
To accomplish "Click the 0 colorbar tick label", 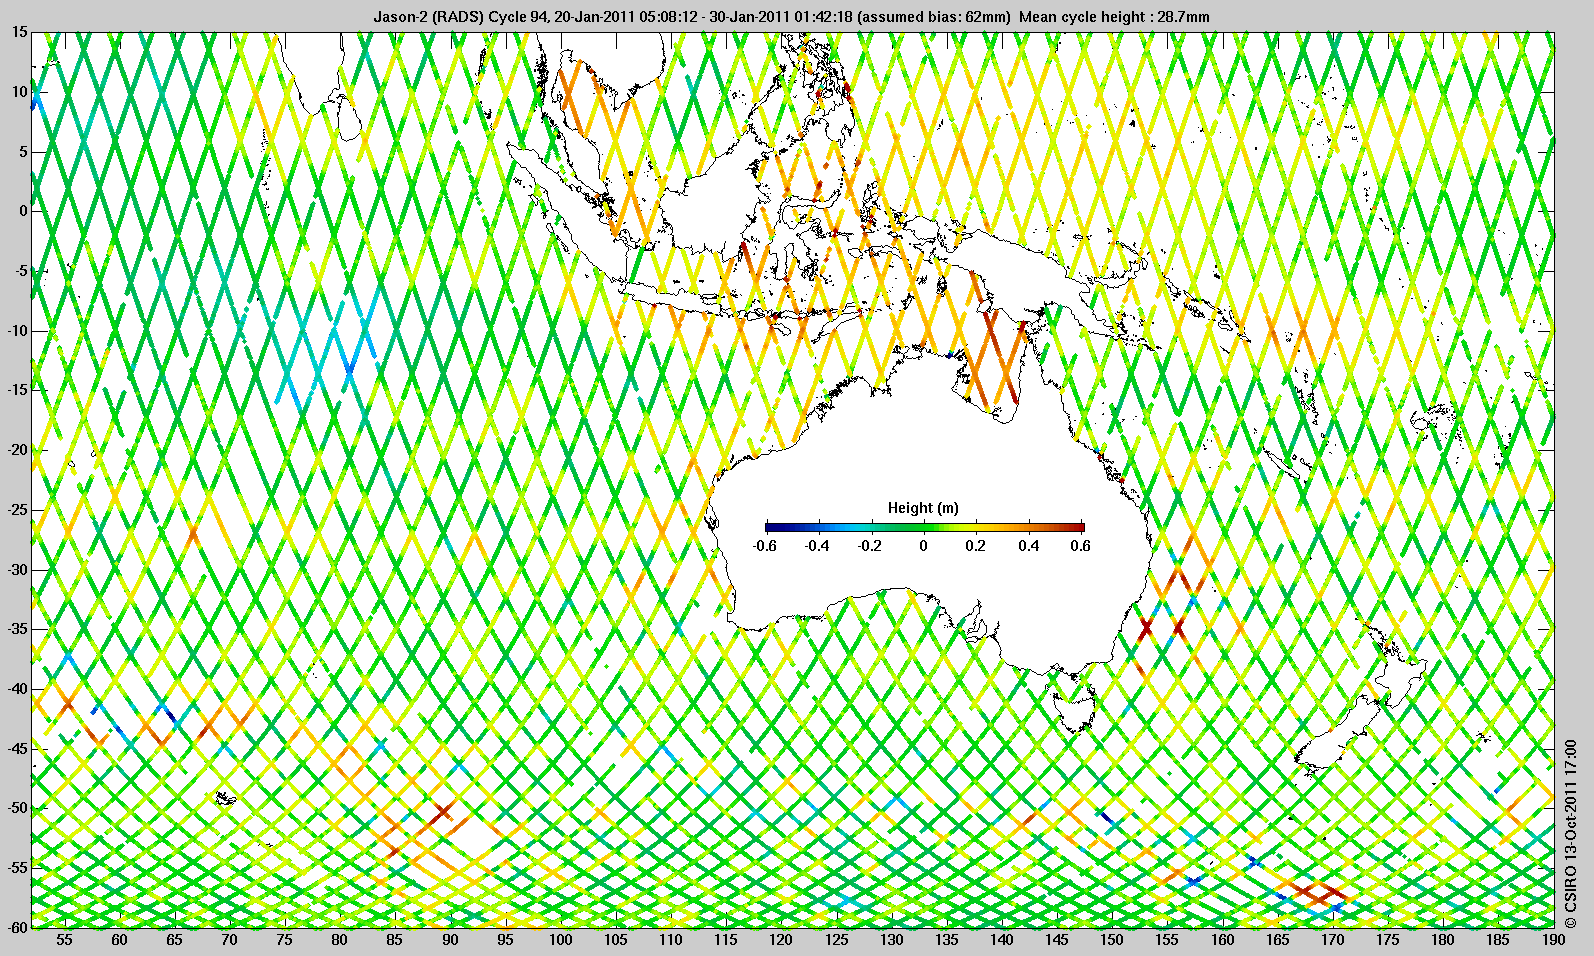I will coord(924,546).
